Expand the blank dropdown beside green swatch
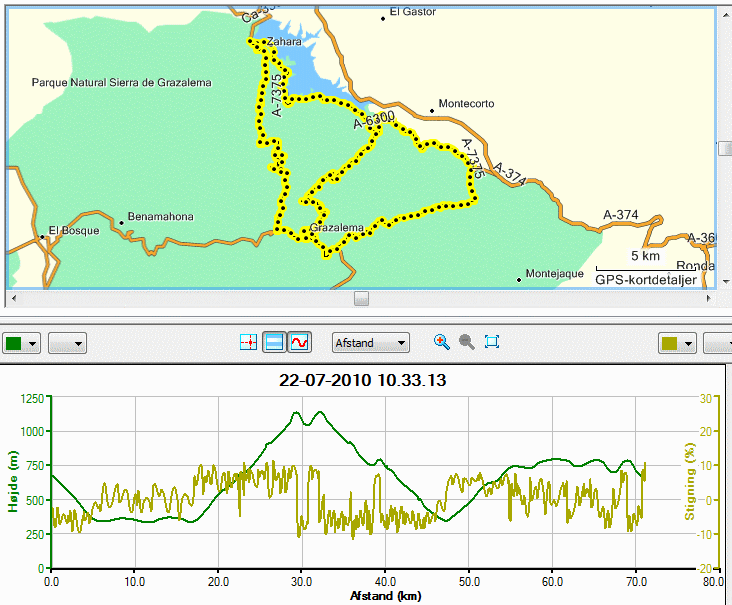Viewport: 732px width, 605px height. 67,343
